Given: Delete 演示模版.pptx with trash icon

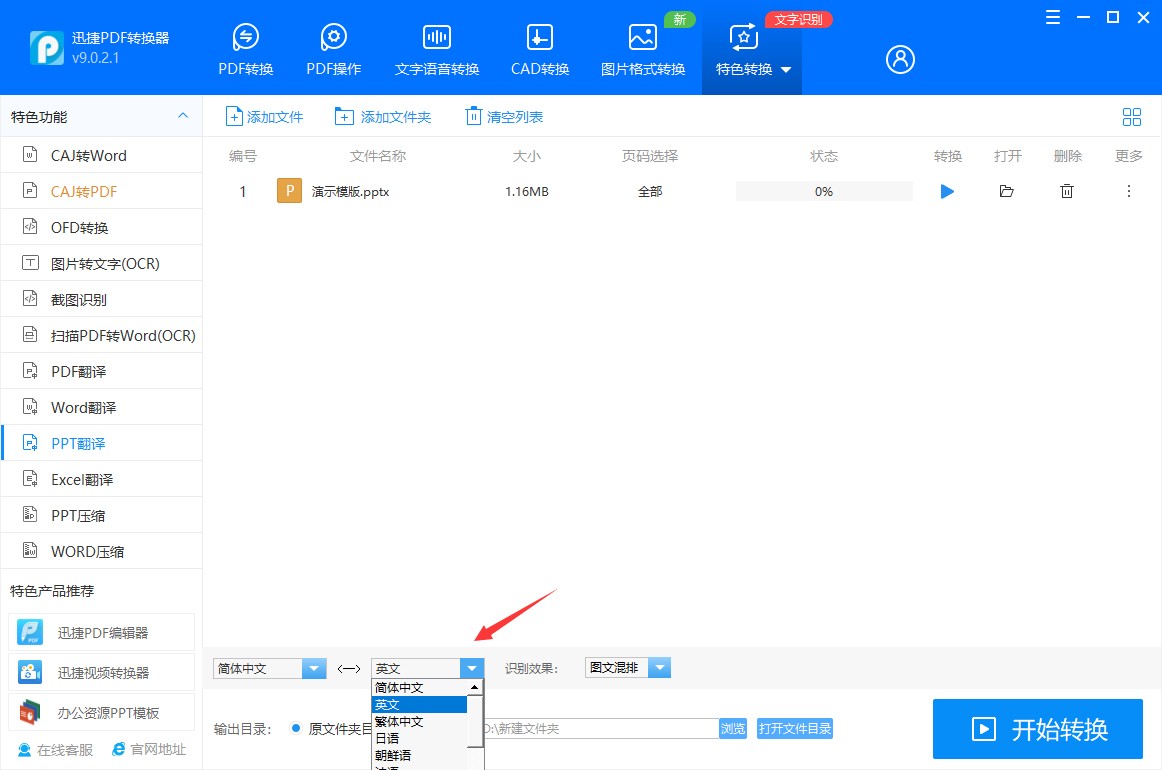Looking at the screenshot, I should point(1066,191).
